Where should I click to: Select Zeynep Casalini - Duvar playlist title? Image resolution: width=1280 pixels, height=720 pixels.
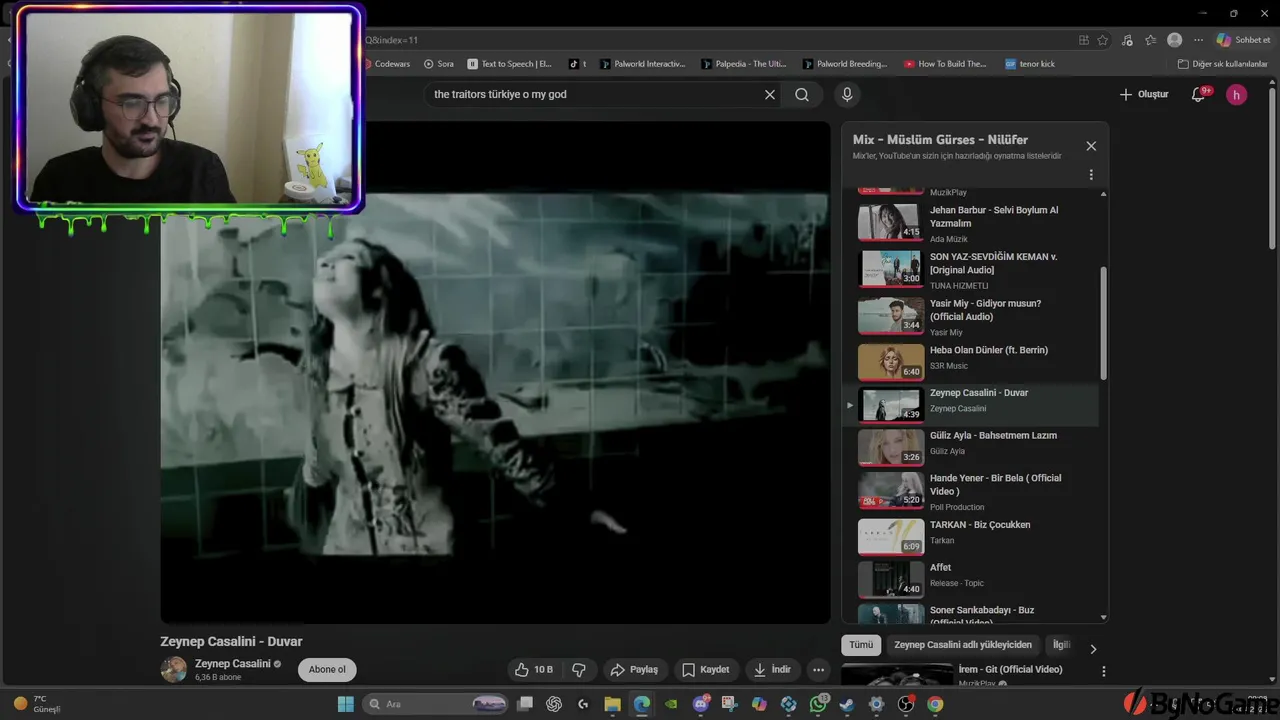pyautogui.click(x=979, y=393)
